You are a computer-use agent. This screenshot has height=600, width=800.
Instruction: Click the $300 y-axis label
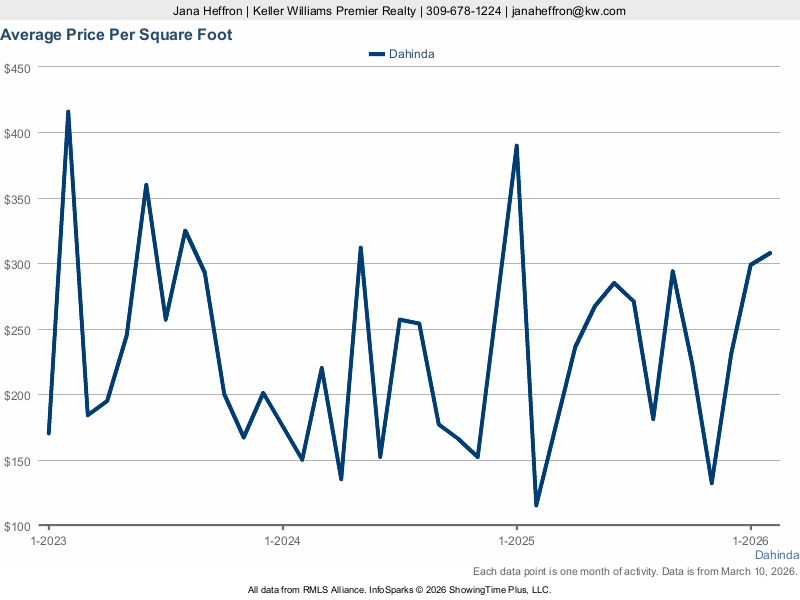click(x=18, y=264)
